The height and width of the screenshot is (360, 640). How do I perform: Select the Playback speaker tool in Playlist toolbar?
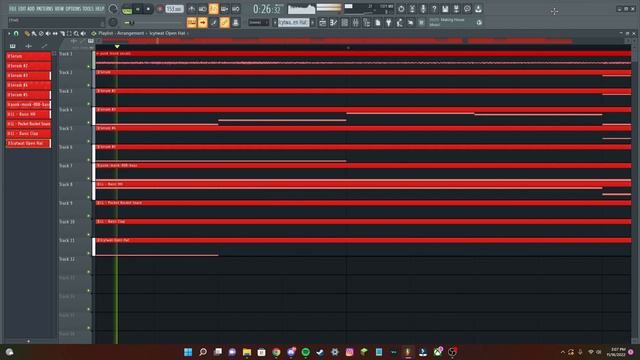click(83, 33)
